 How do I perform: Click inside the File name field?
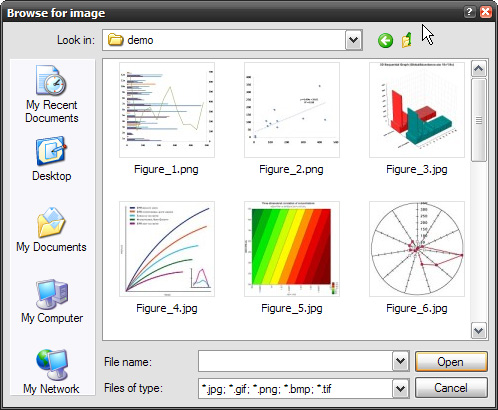point(295,361)
